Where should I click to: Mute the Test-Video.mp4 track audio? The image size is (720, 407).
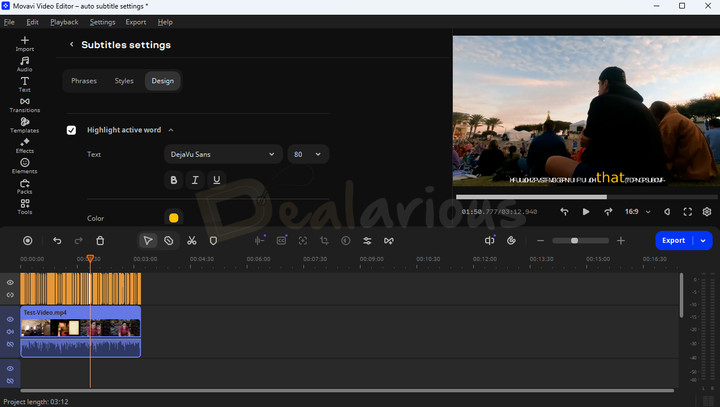coord(10,331)
